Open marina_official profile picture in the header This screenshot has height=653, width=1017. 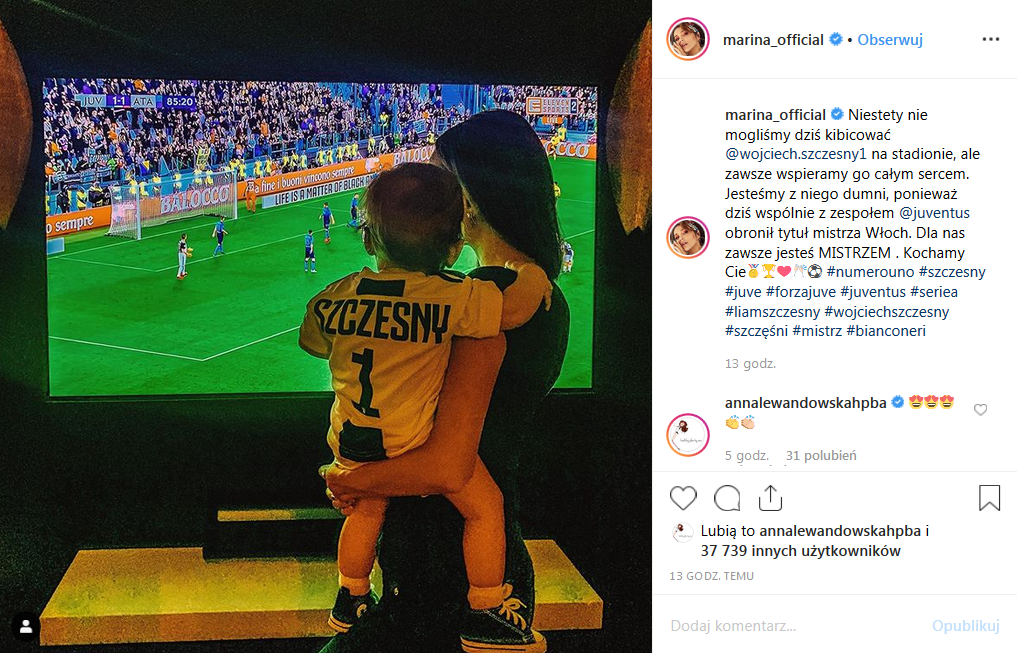pos(688,40)
